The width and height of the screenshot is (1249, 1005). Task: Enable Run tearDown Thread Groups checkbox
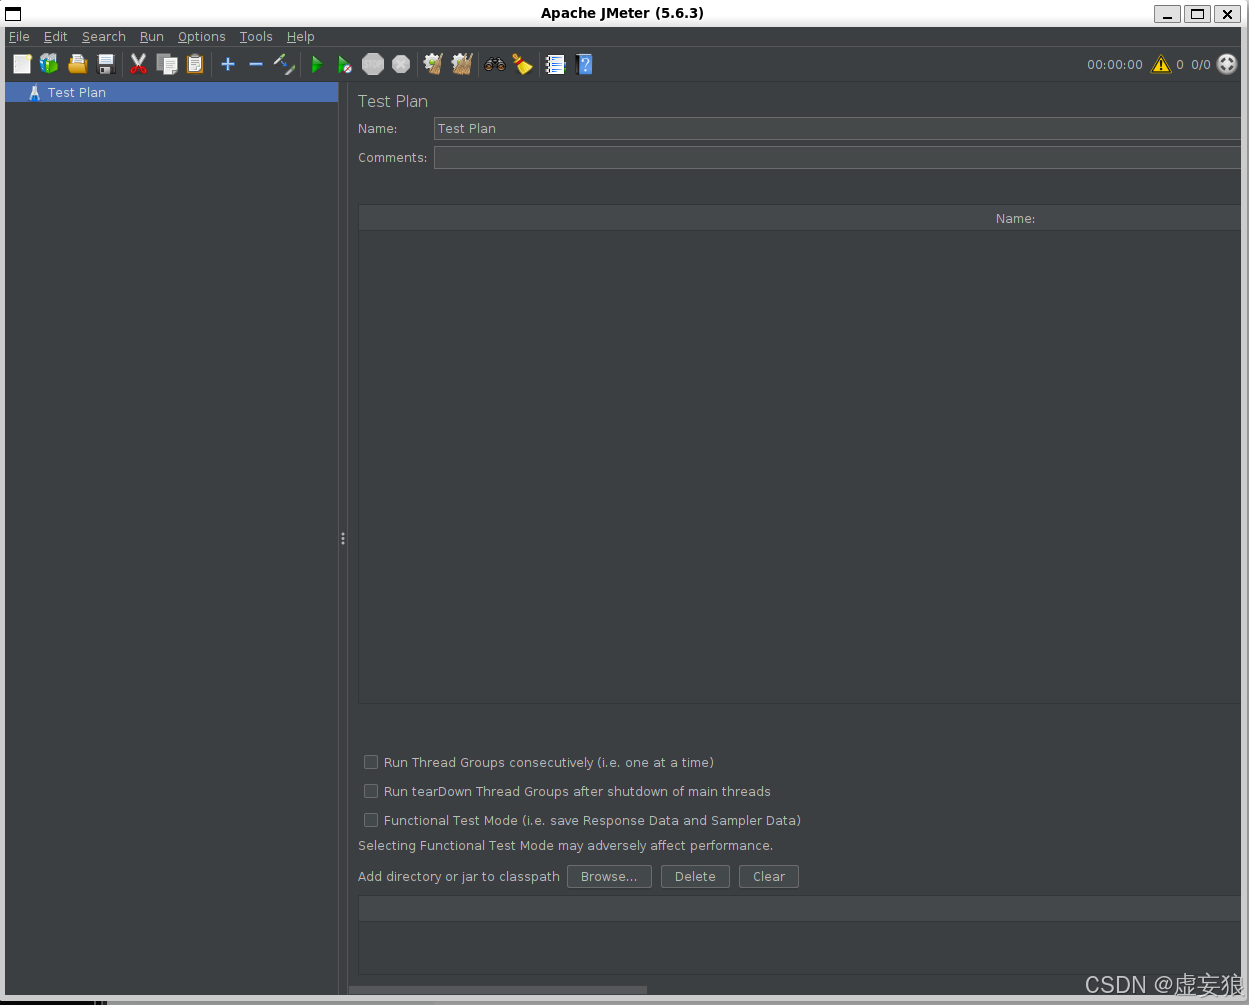(x=371, y=791)
